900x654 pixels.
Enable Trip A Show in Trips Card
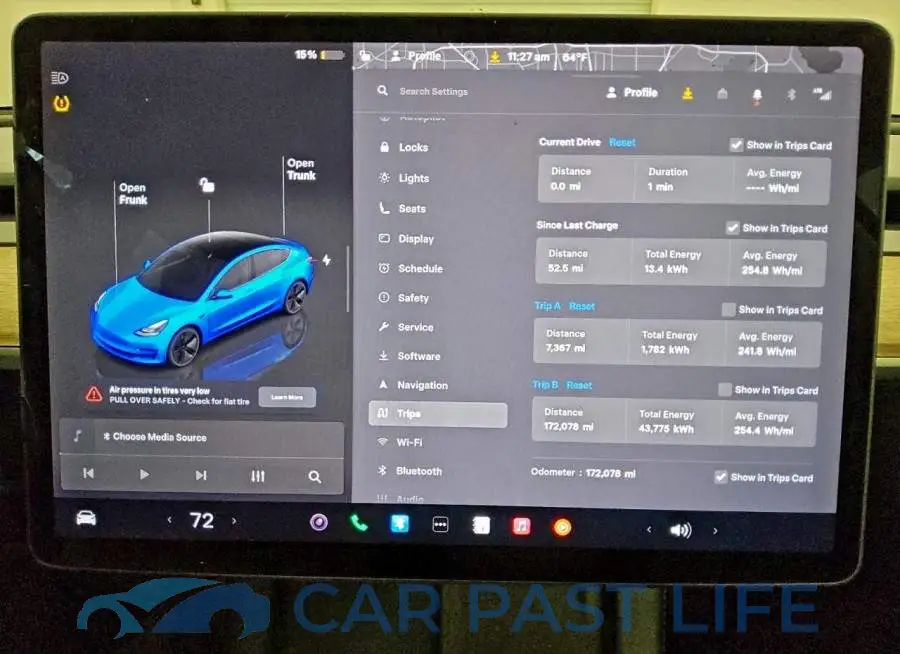[728, 310]
